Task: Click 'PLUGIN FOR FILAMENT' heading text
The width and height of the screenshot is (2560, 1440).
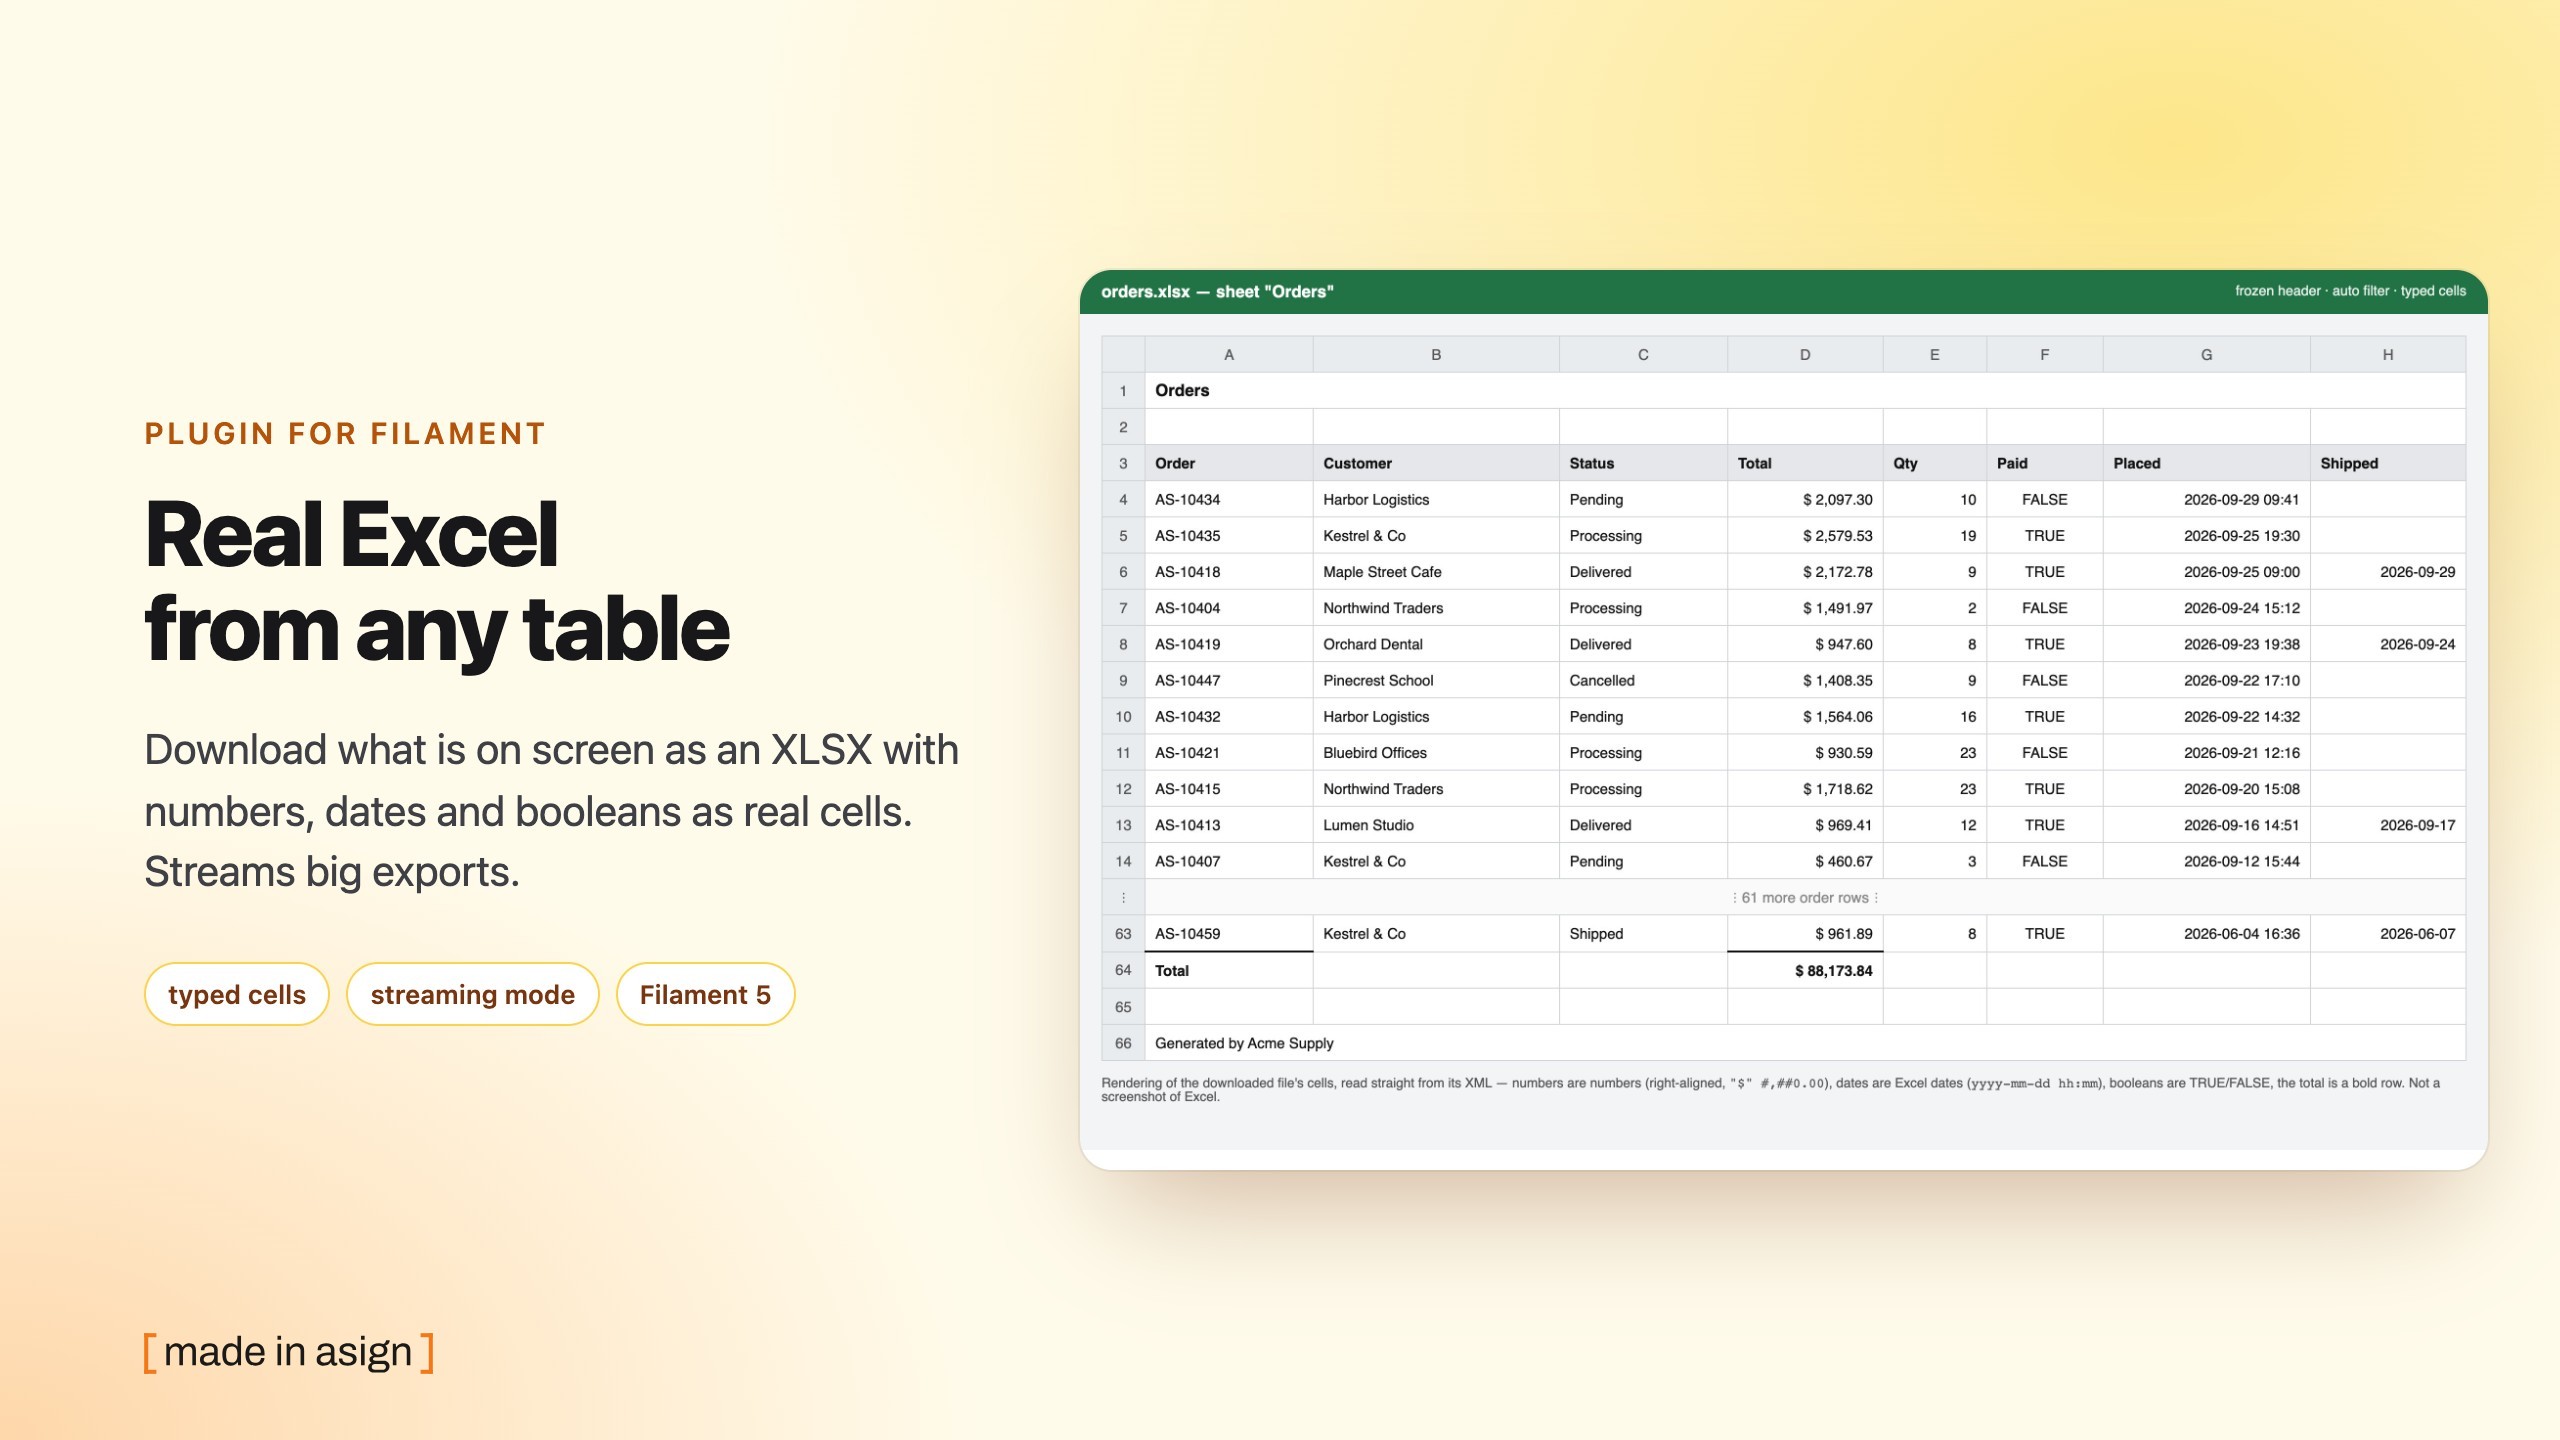Action: click(345, 433)
